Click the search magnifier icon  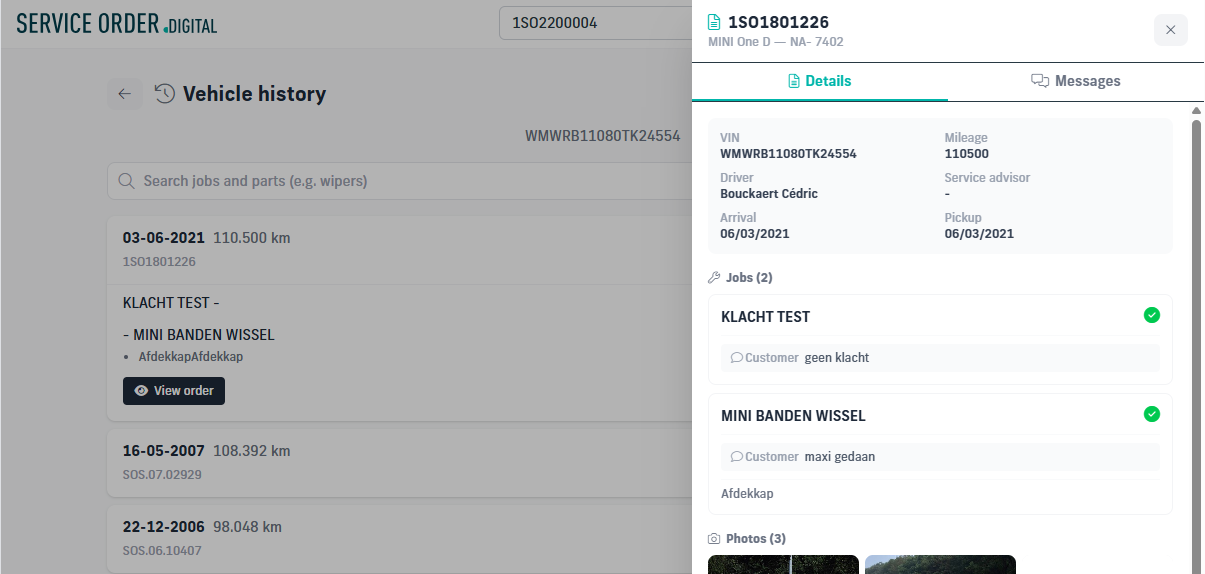pyautogui.click(x=127, y=181)
